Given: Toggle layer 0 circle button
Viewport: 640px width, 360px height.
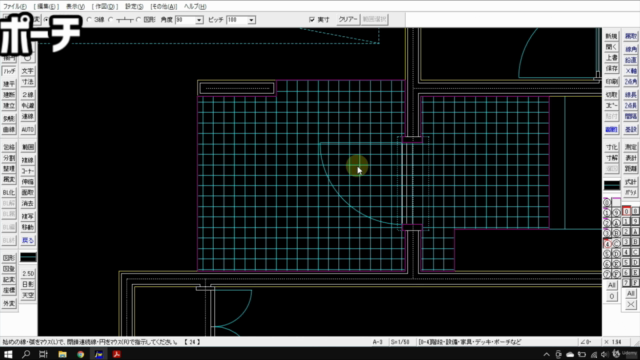Looking at the screenshot, I should click(x=607, y=203).
